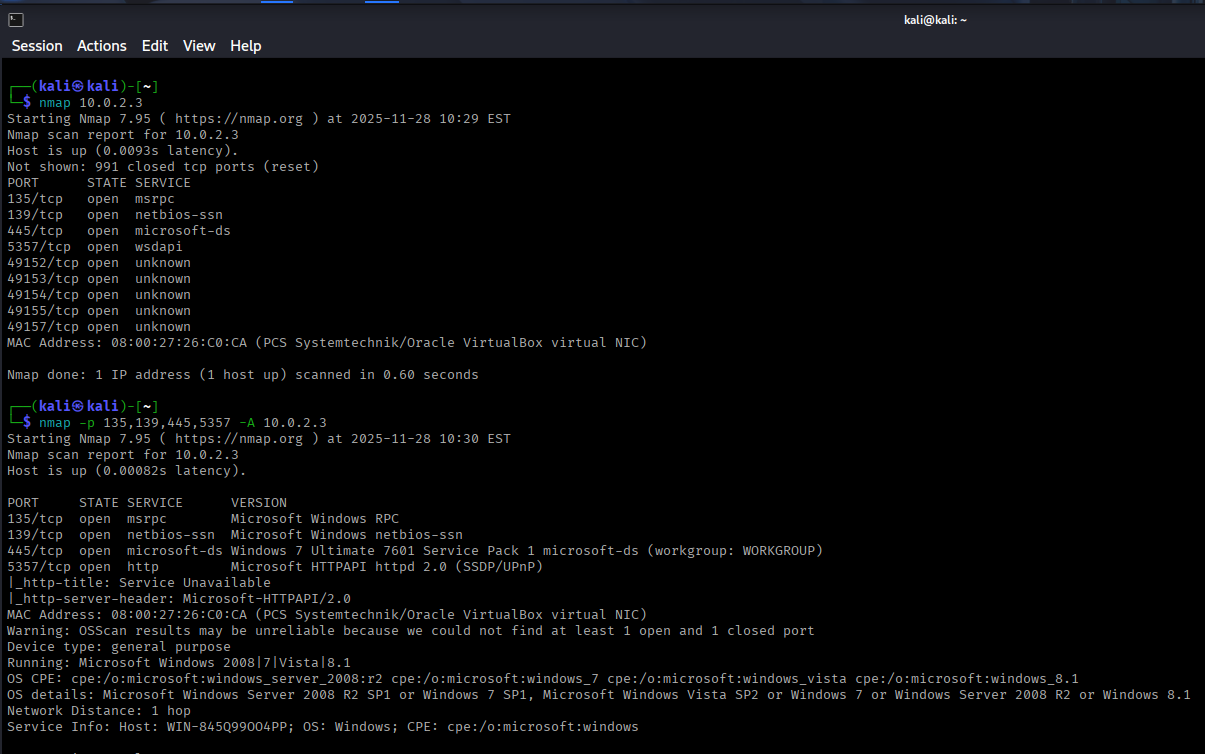Click "Nmap done: 1 IP address (1 host up)" line

[x=243, y=375]
